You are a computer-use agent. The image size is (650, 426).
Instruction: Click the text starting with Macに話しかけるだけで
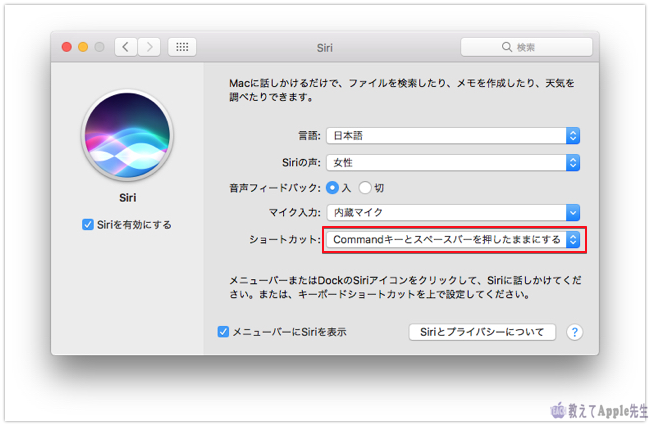[x=402, y=90]
